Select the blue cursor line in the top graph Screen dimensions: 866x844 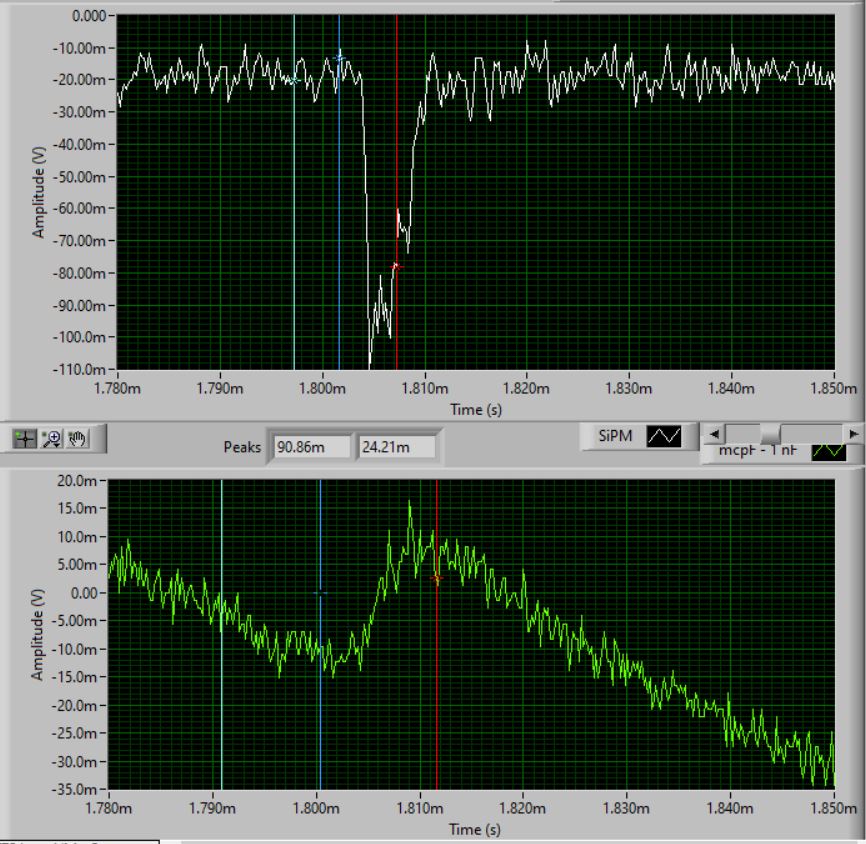coord(339,200)
